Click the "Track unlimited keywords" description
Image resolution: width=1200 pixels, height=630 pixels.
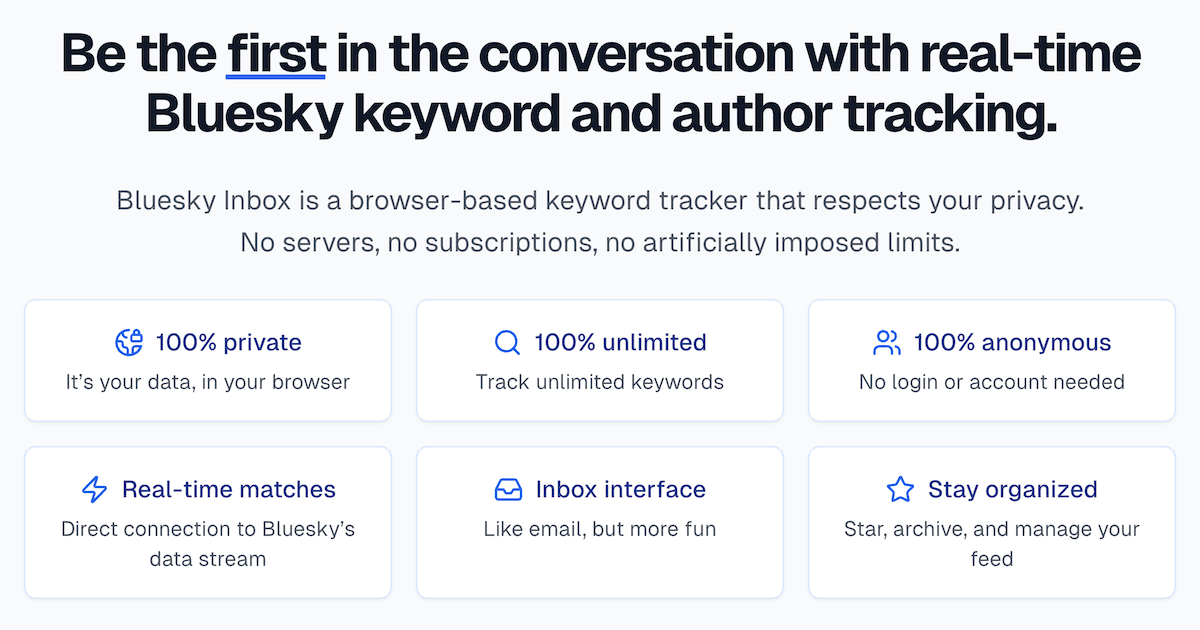(600, 382)
